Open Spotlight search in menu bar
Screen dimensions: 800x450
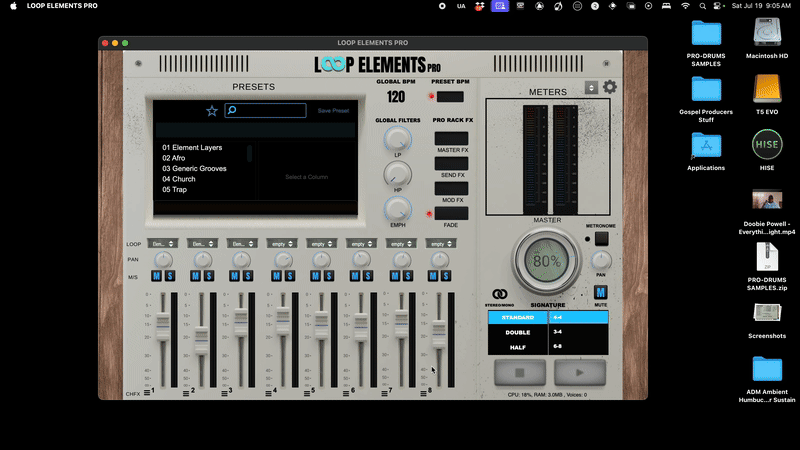click(x=703, y=6)
